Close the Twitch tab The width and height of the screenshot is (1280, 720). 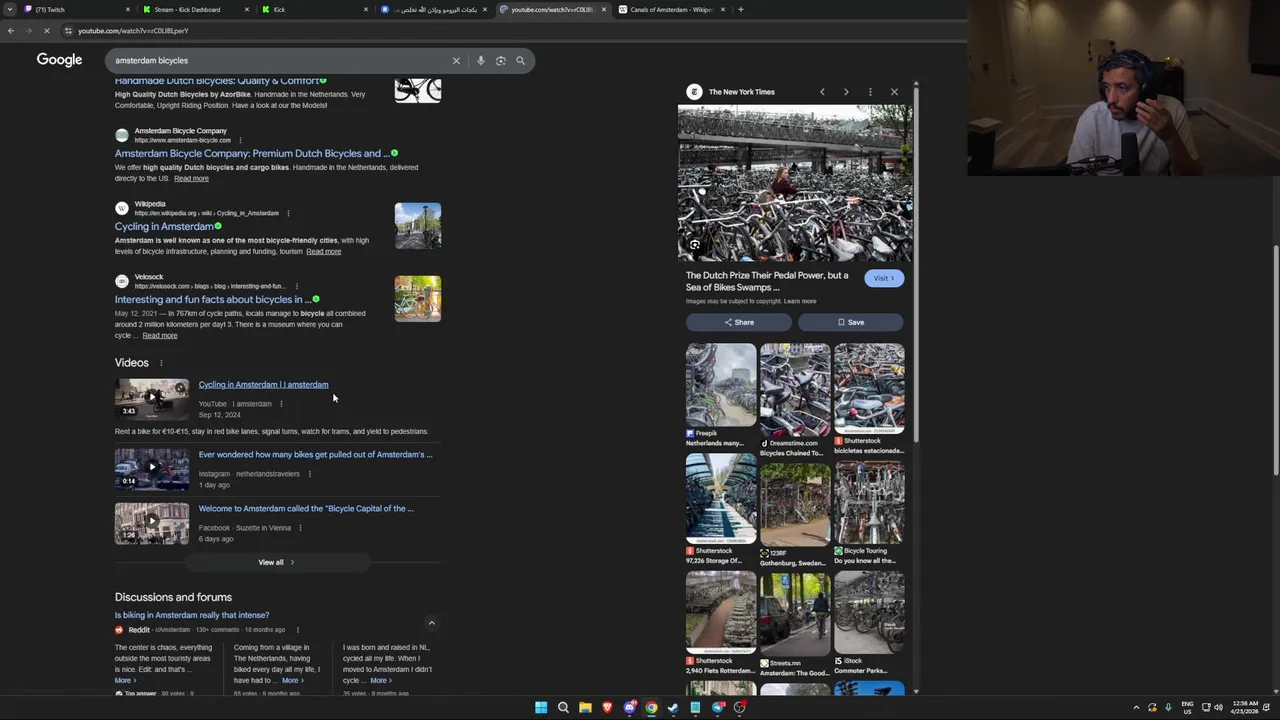pos(128,10)
